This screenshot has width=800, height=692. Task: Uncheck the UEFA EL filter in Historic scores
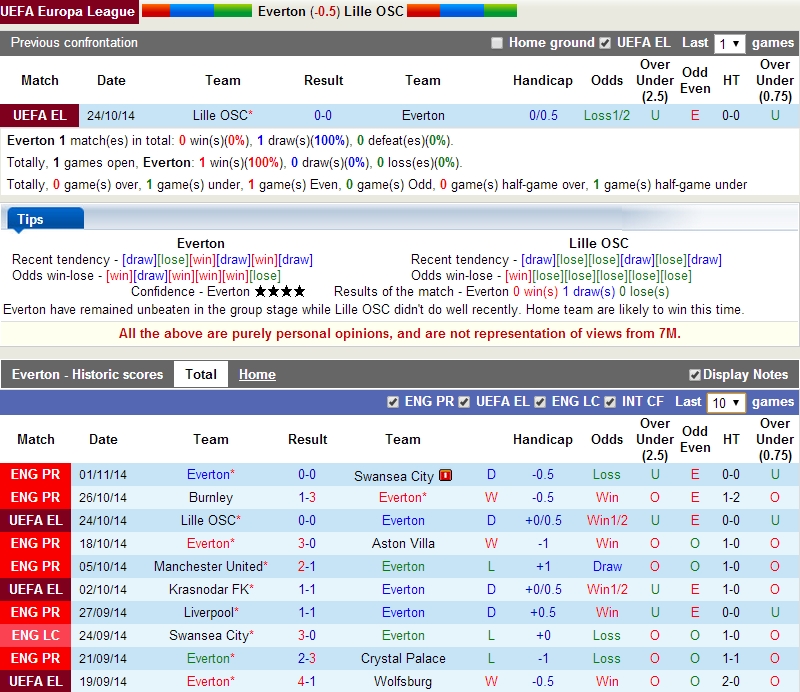point(464,402)
